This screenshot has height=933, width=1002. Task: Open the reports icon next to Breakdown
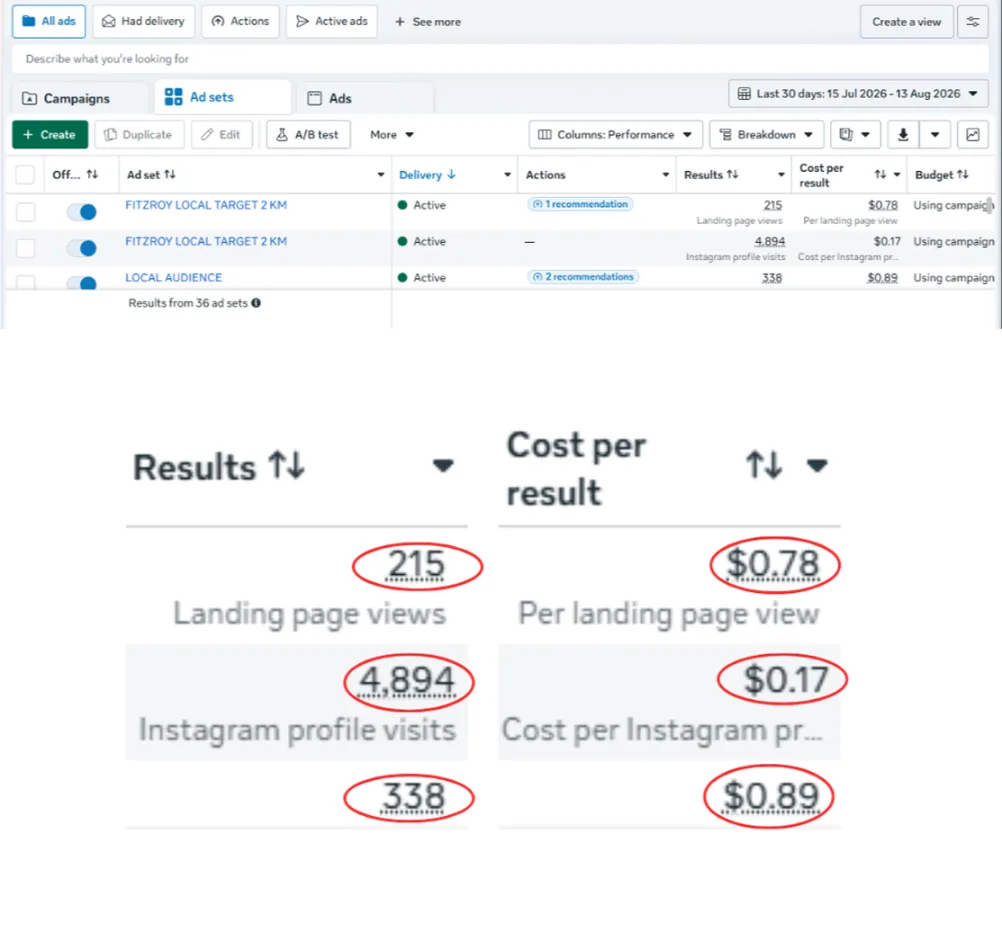(855, 135)
